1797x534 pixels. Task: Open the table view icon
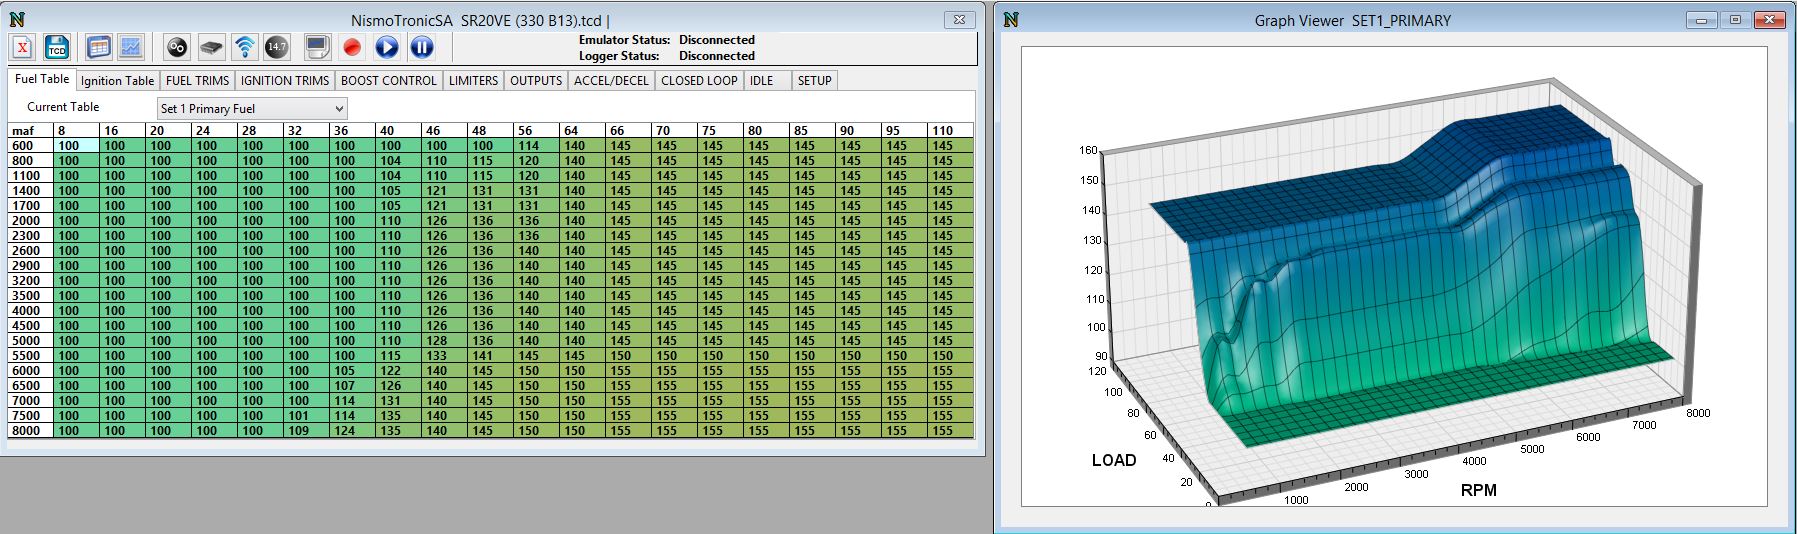click(x=98, y=47)
